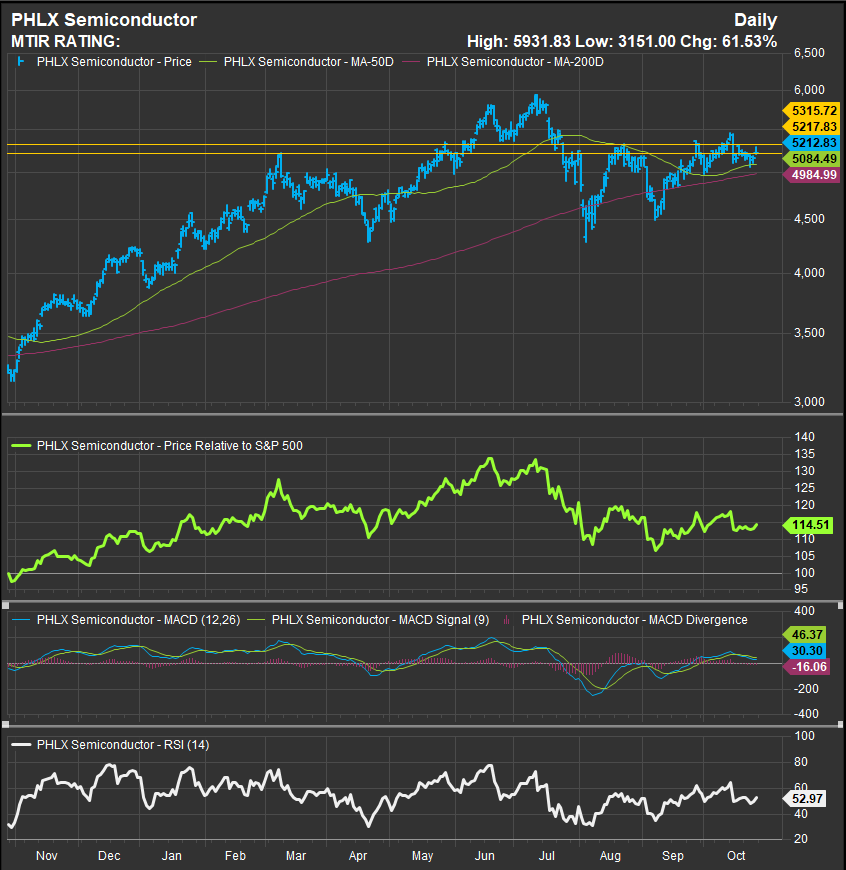Click the Jan month label on time axis
The image size is (846, 870).
171,856
